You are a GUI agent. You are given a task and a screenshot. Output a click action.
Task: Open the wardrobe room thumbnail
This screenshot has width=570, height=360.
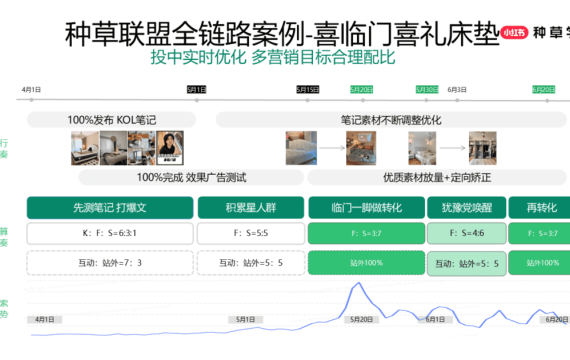(483, 148)
